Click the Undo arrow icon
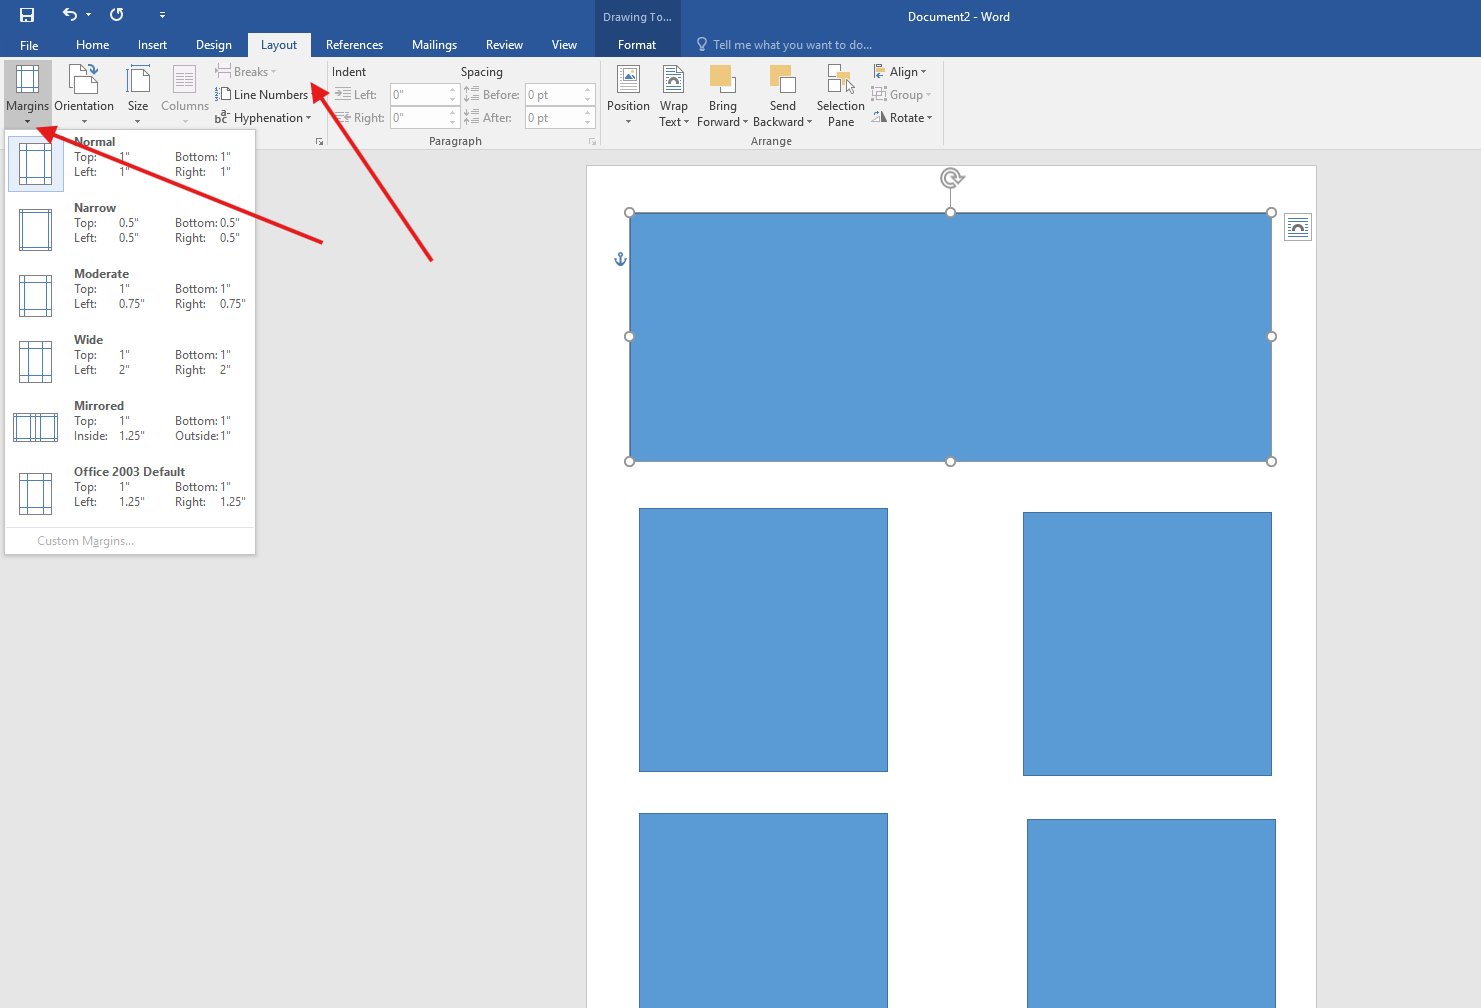This screenshot has height=1008, width=1481. (x=69, y=15)
